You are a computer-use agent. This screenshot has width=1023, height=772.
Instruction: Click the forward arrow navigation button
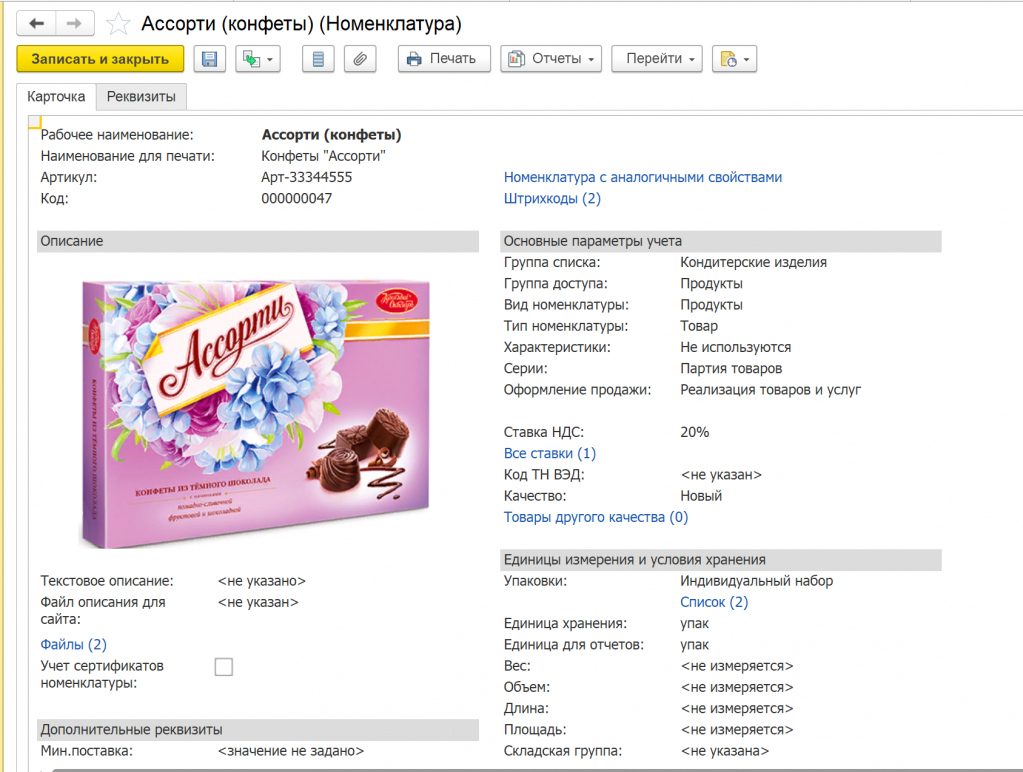[75, 23]
